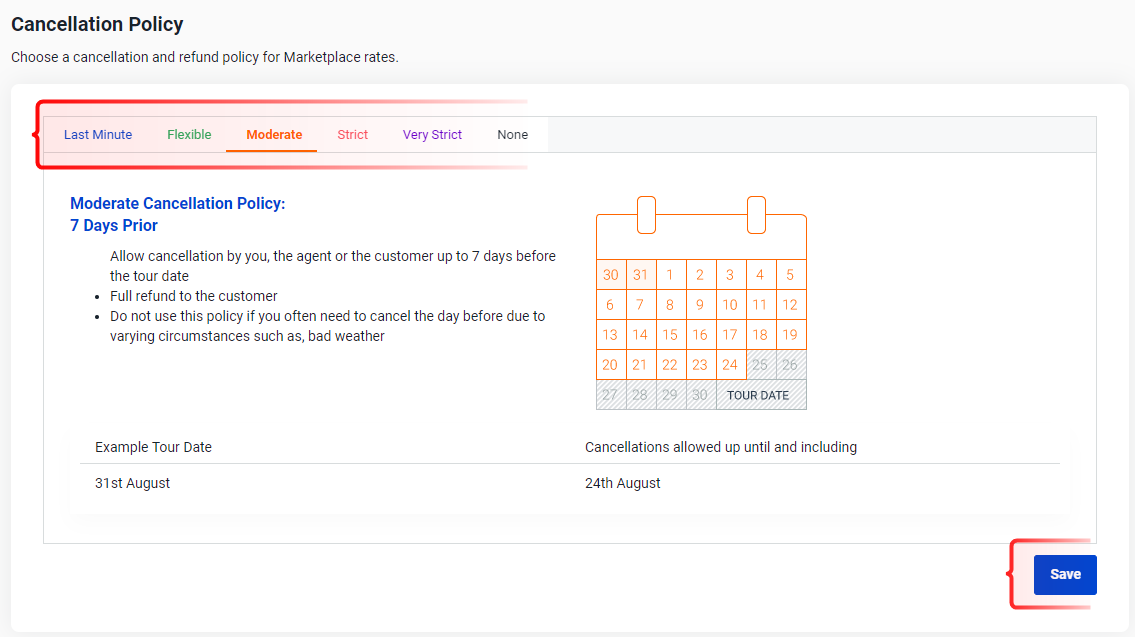1135x637 pixels.
Task: Click calendar day 17
Action: point(730,334)
